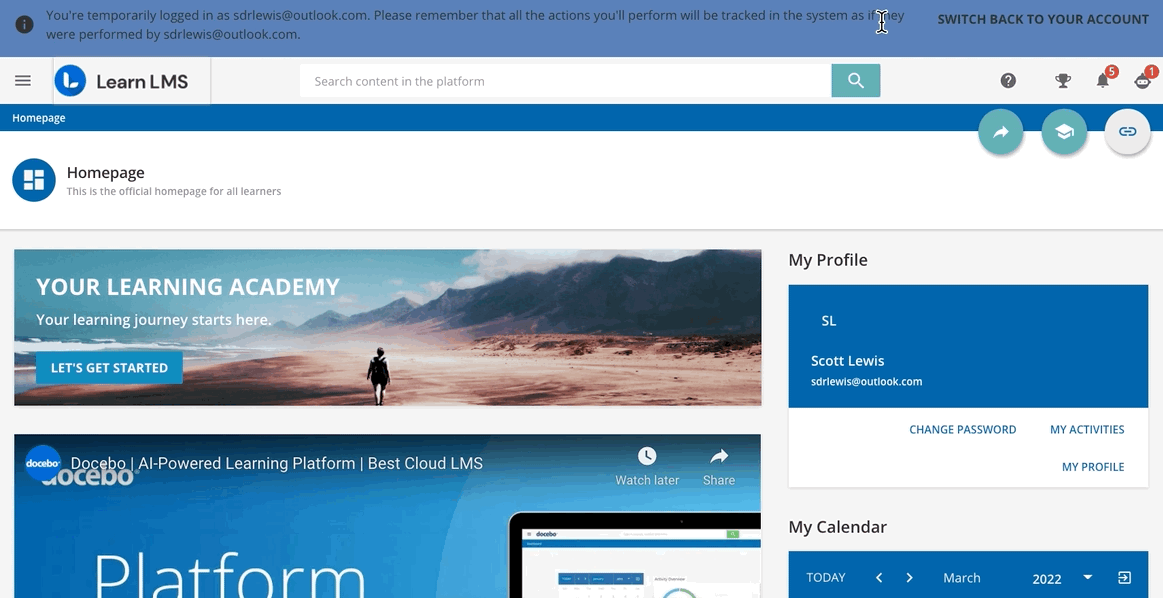Image resolution: width=1163 pixels, height=598 pixels.
Task: Click into the platform search field
Action: [x=565, y=81]
